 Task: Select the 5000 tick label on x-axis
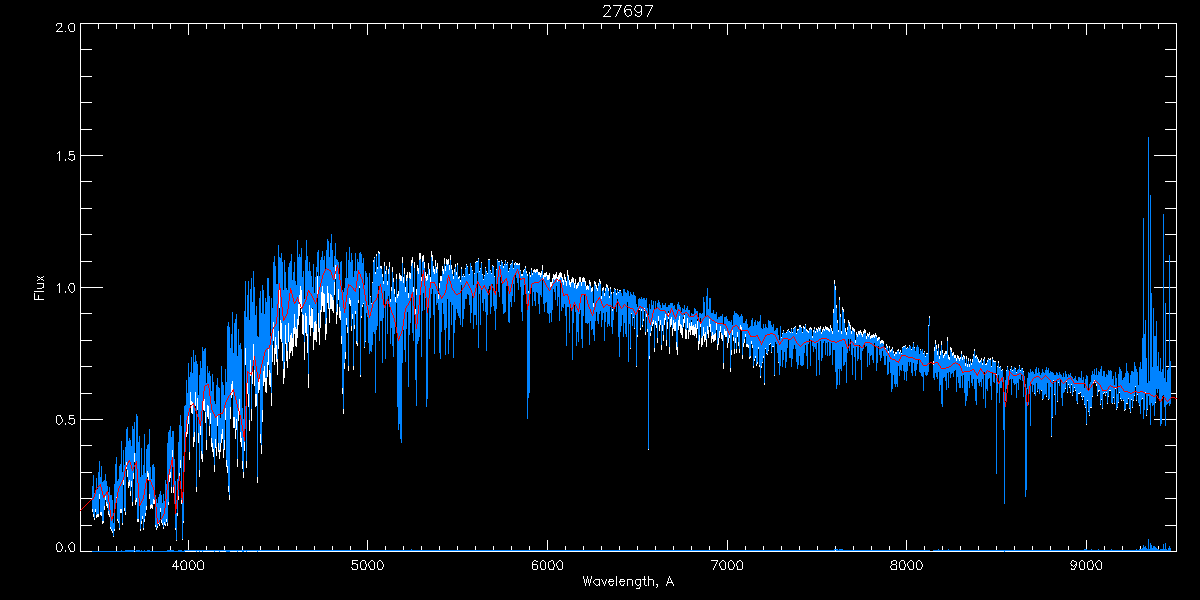[x=367, y=565]
